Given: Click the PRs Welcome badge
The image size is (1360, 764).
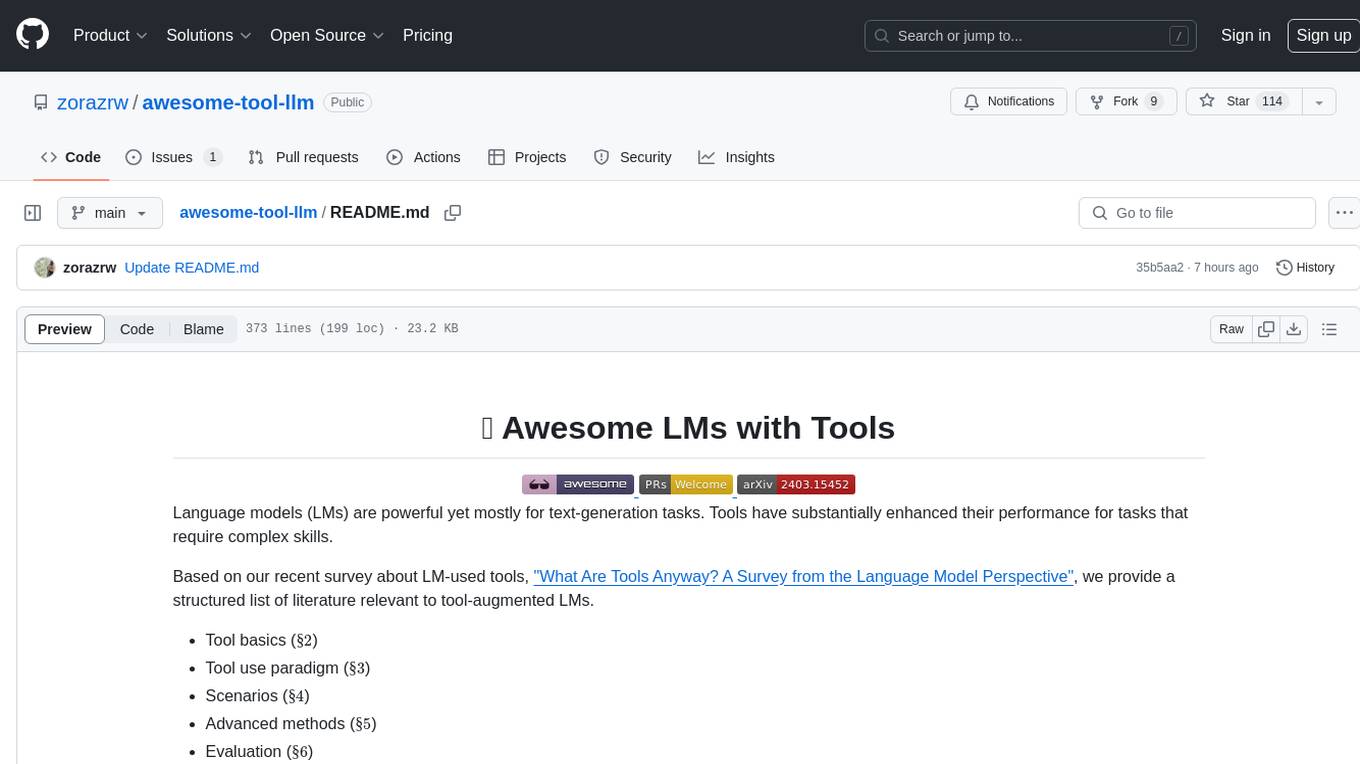Looking at the screenshot, I should click(686, 485).
